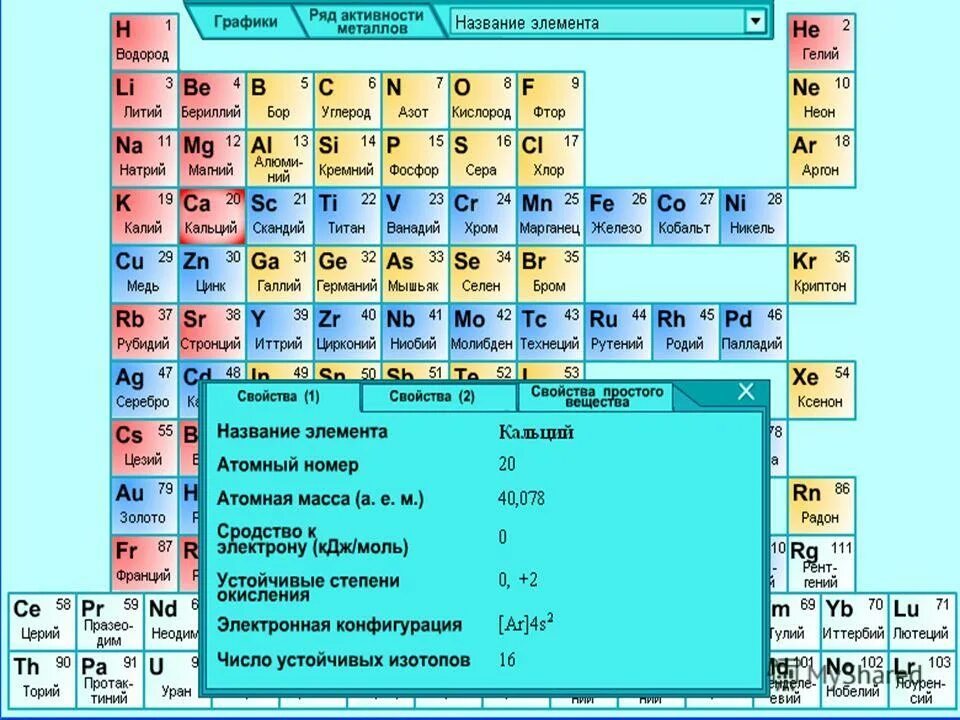This screenshot has height=720, width=960.
Task: Select the Yb Иттербий element cell
Action: pyautogui.click(x=854, y=621)
